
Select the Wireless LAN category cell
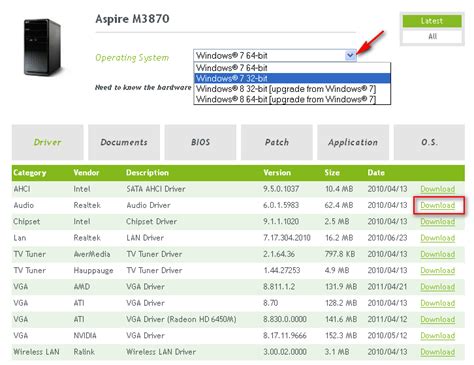(36, 352)
